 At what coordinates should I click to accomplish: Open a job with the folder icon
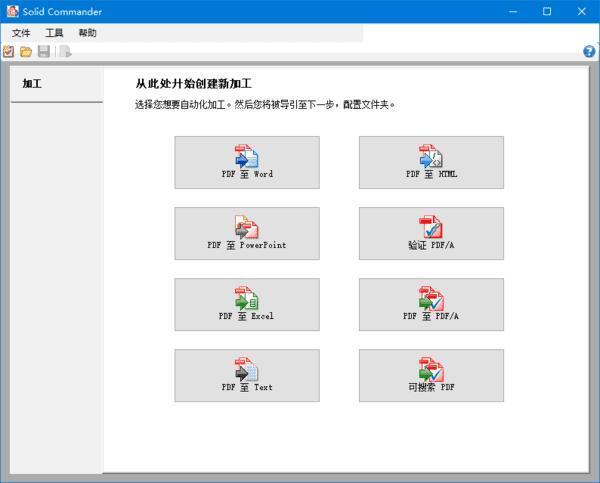point(26,51)
